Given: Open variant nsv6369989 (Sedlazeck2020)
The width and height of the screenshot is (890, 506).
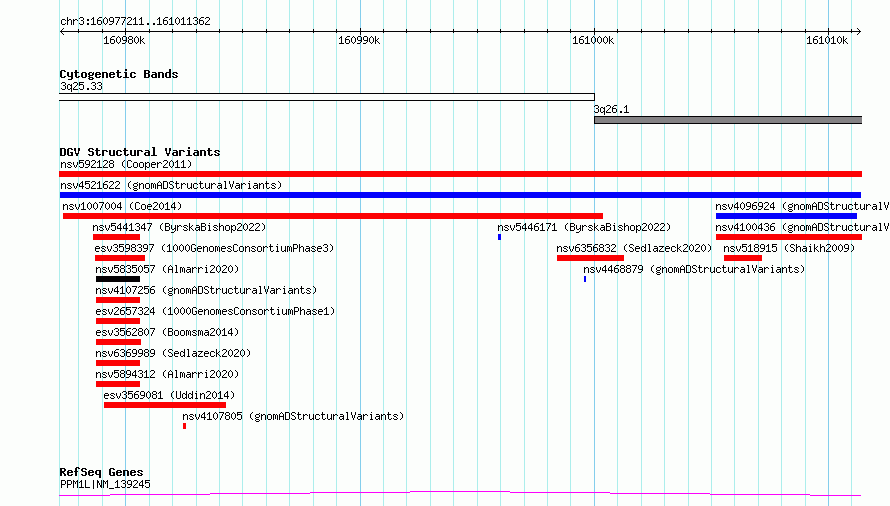Looking at the screenshot, I should click(x=173, y=353).
